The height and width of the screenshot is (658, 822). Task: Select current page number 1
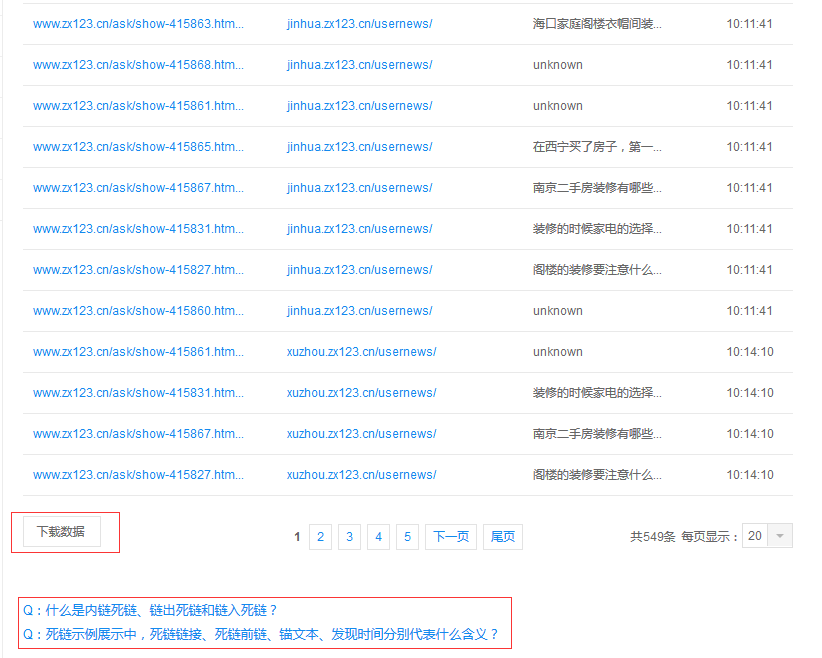(x=297, y=537)
